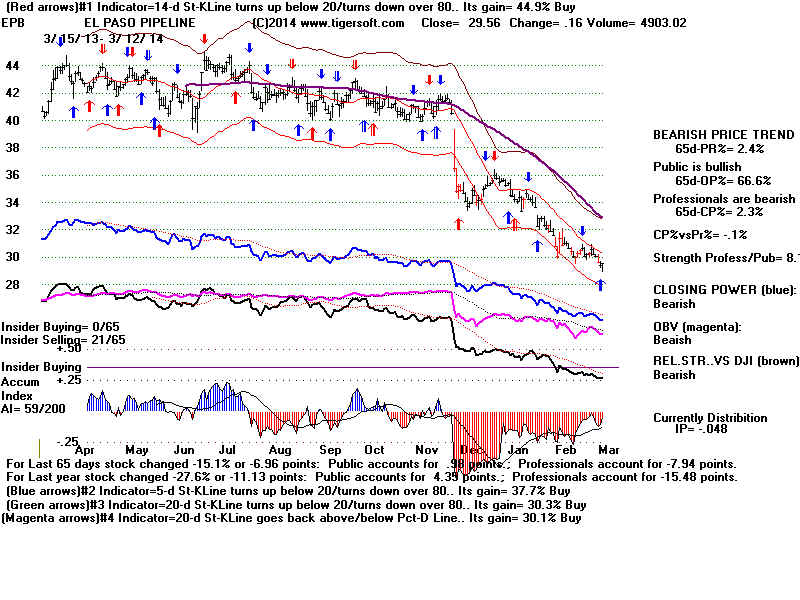The image size is (800, 600).
Task: Select the Nov month marker
Action: [427, 450]
